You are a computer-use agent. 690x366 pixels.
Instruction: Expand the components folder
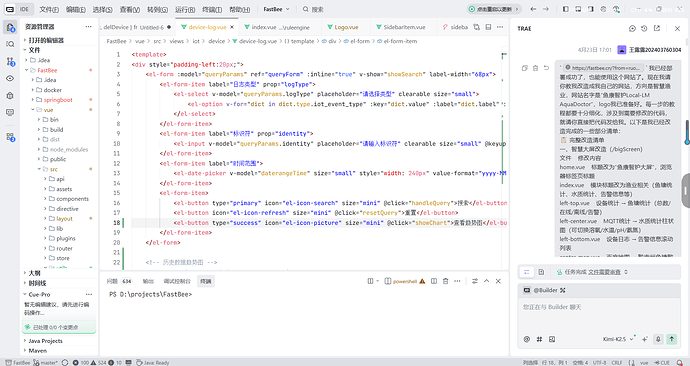coord(73,199)
